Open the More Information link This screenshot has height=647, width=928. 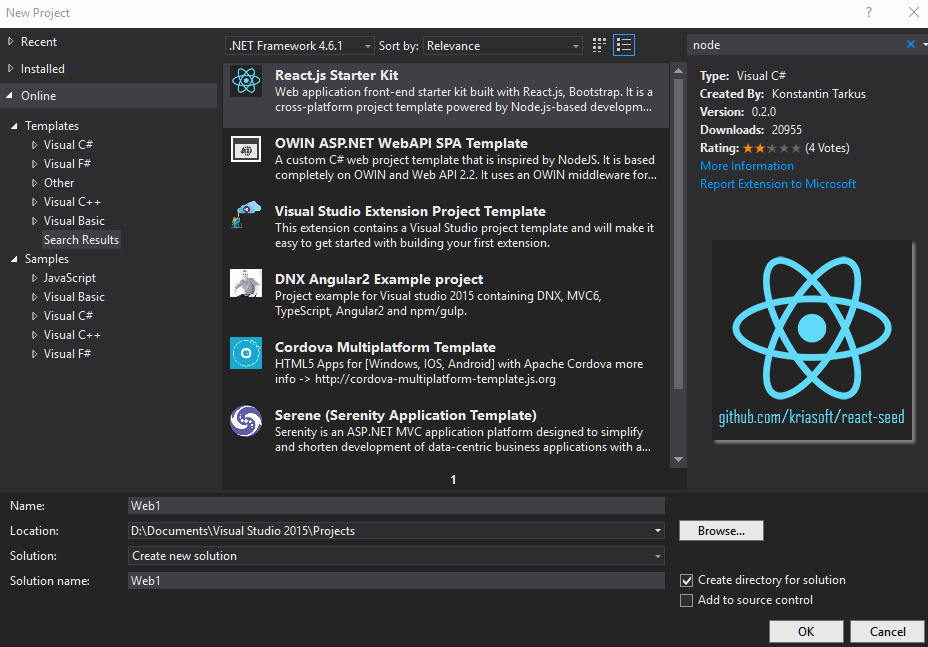click(747, 166)
